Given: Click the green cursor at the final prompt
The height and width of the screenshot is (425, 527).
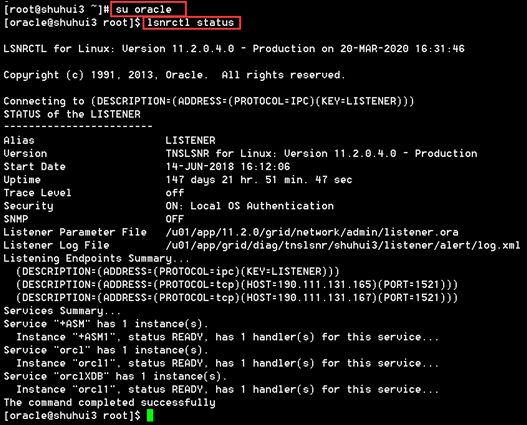Looking at the screenshot, I should point(150,416).
